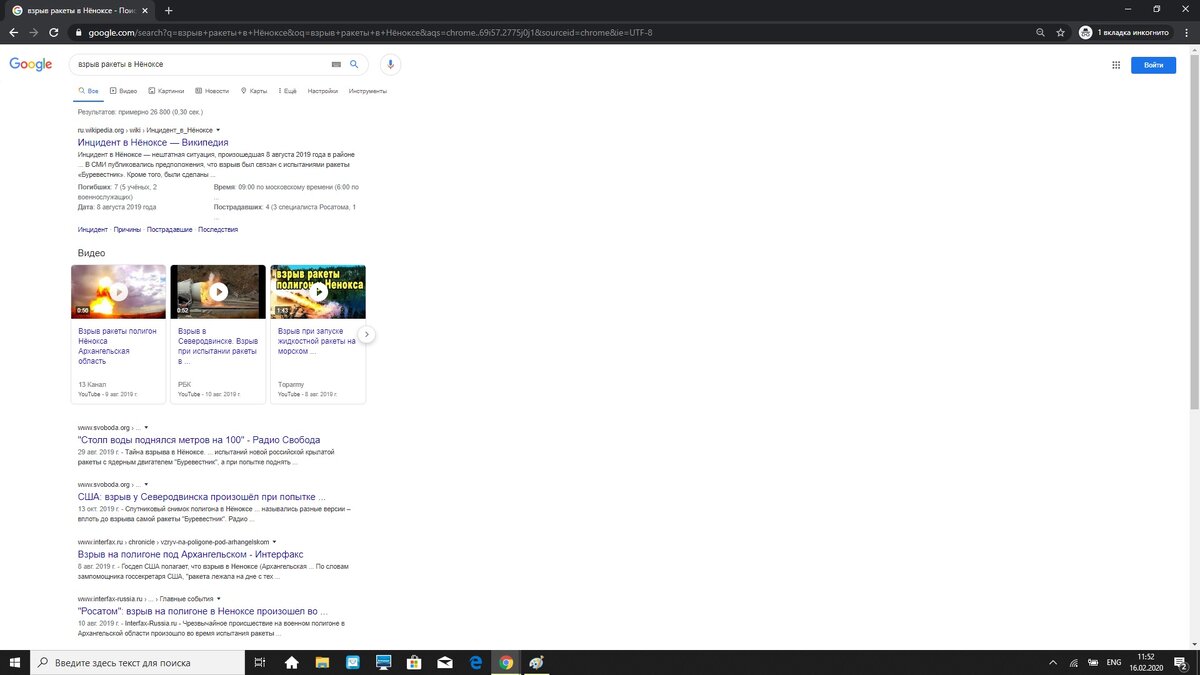Go back with the browser back arrow
The width and height of the screenshot is (1200, 675).
[13, 32]
